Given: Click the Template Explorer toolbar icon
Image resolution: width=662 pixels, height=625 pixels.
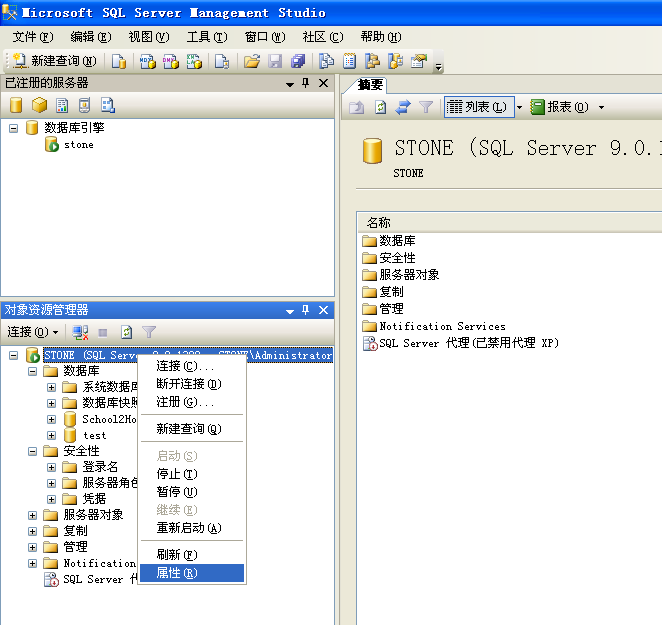Looking at the screenshot, I should pos(396,61).
